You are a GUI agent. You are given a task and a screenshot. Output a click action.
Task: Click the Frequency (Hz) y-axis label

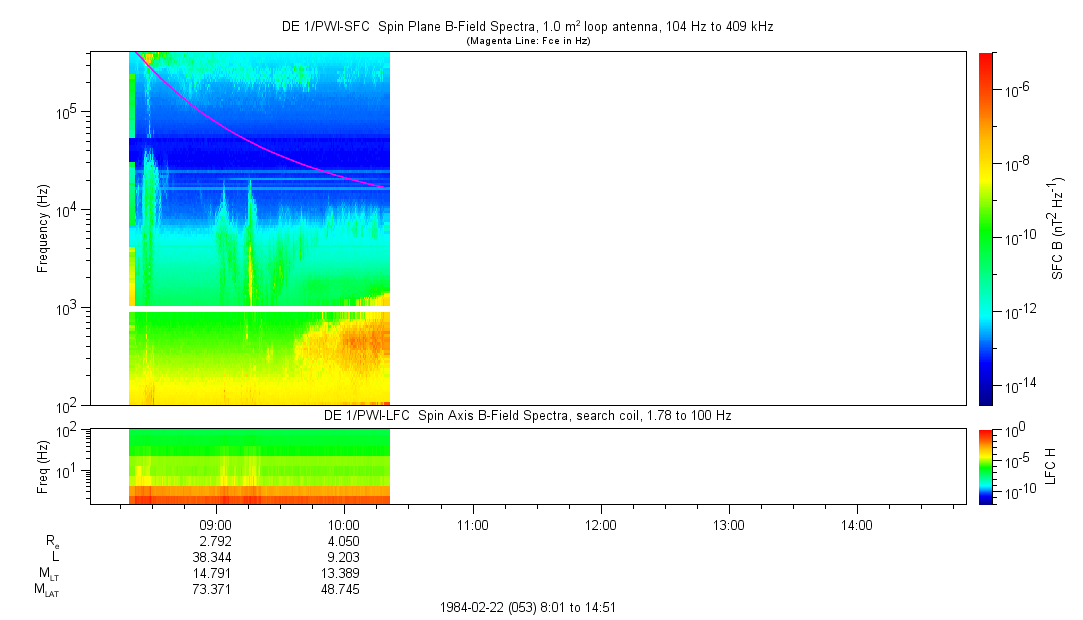(x=44, y=228)
